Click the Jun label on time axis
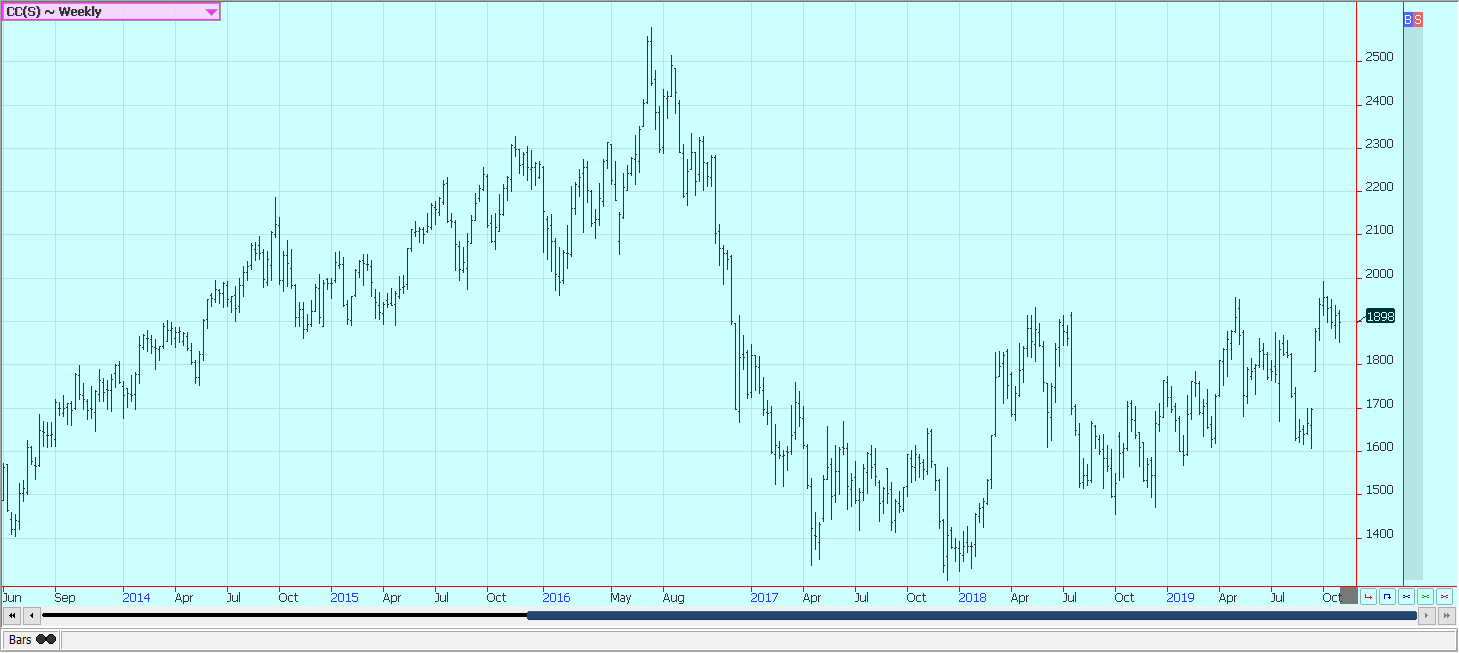The height and width of the screenshot is (653, 1459). (13, 598)
